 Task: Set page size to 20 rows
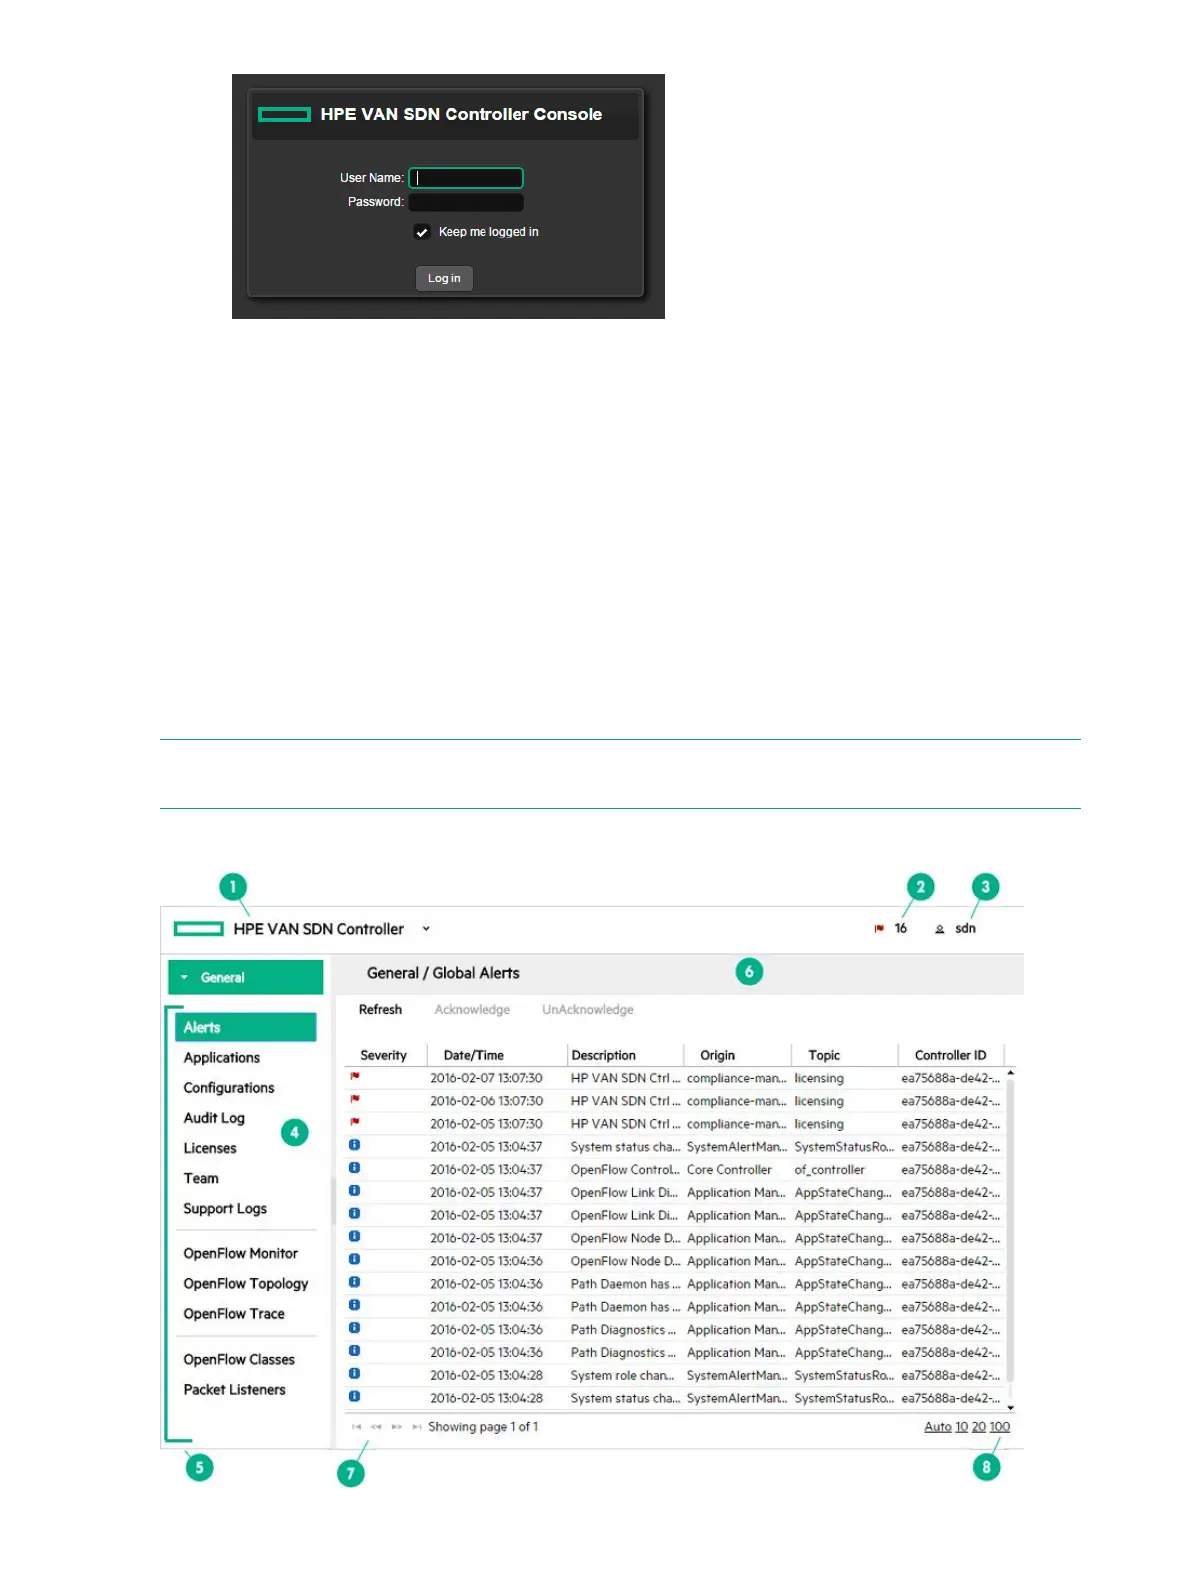(979, 1427)
